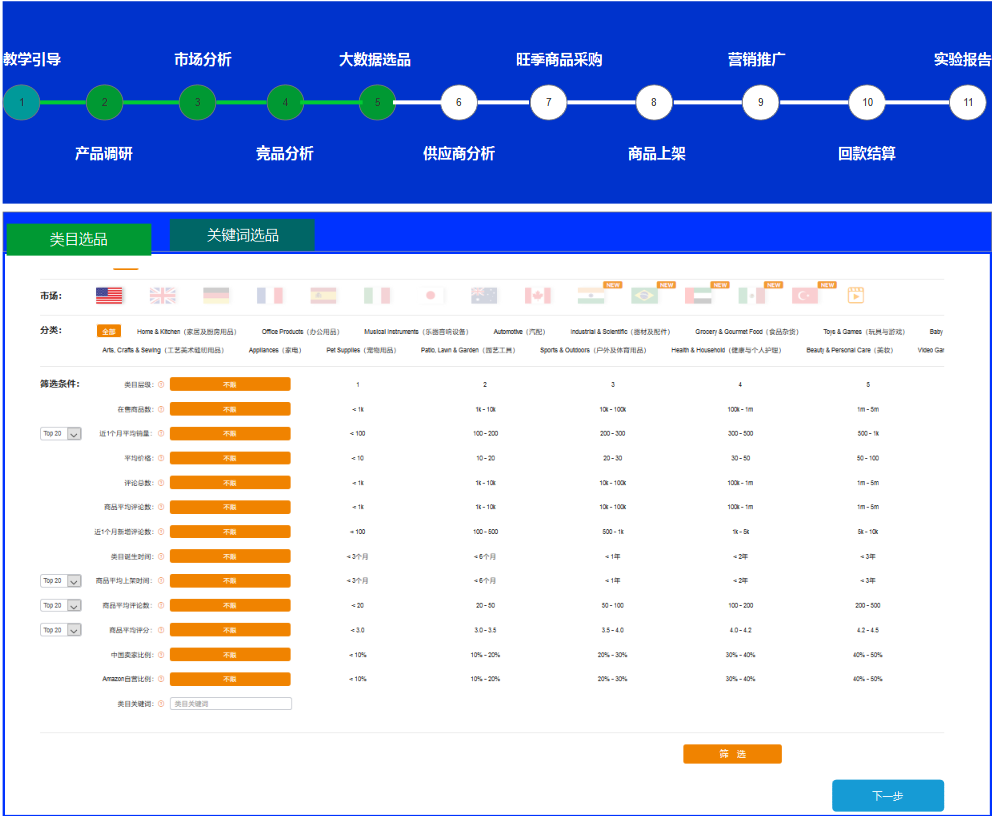Switch to the 关键词选品 tab
This screenshot has height=816, width=992.
pos(242,236)
